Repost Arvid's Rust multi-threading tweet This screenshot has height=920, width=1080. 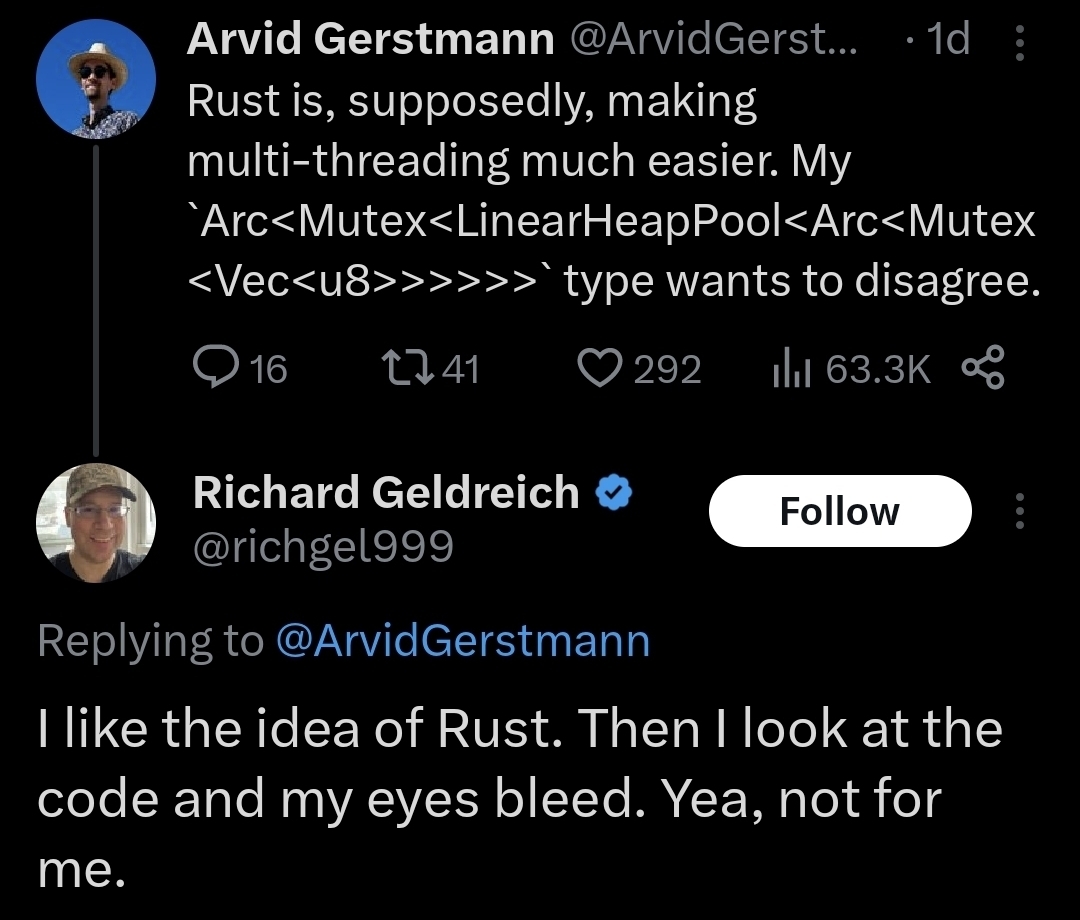coord(406,370)
